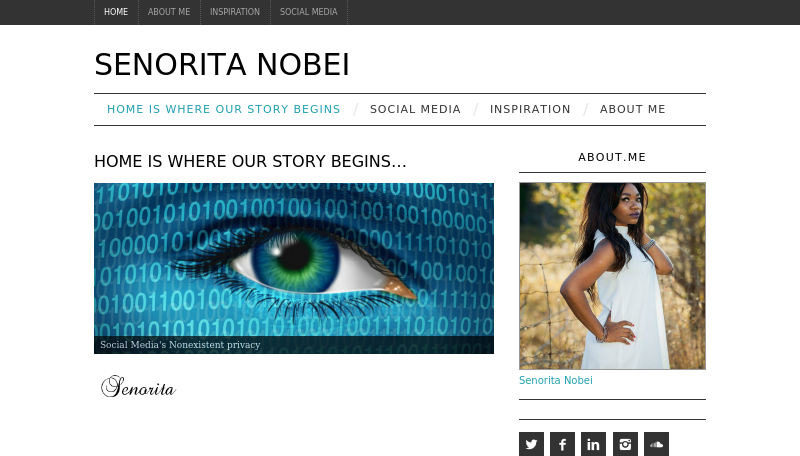Select Home in the top dark bar
The width and height of the screenshot is (800, 456).
(116, 12)
